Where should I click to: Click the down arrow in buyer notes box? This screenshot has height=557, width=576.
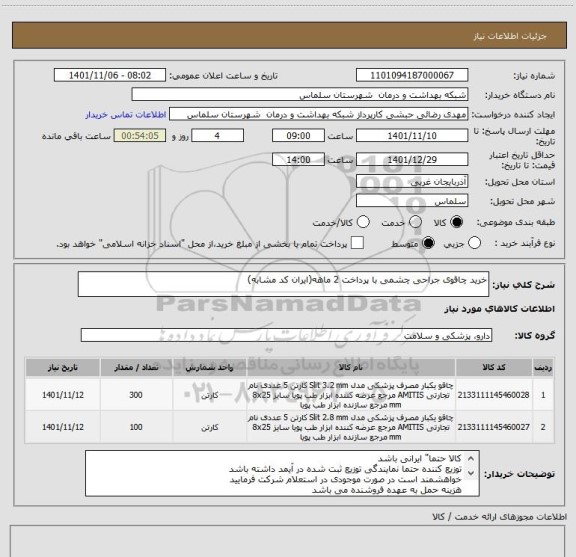[471, 473]
